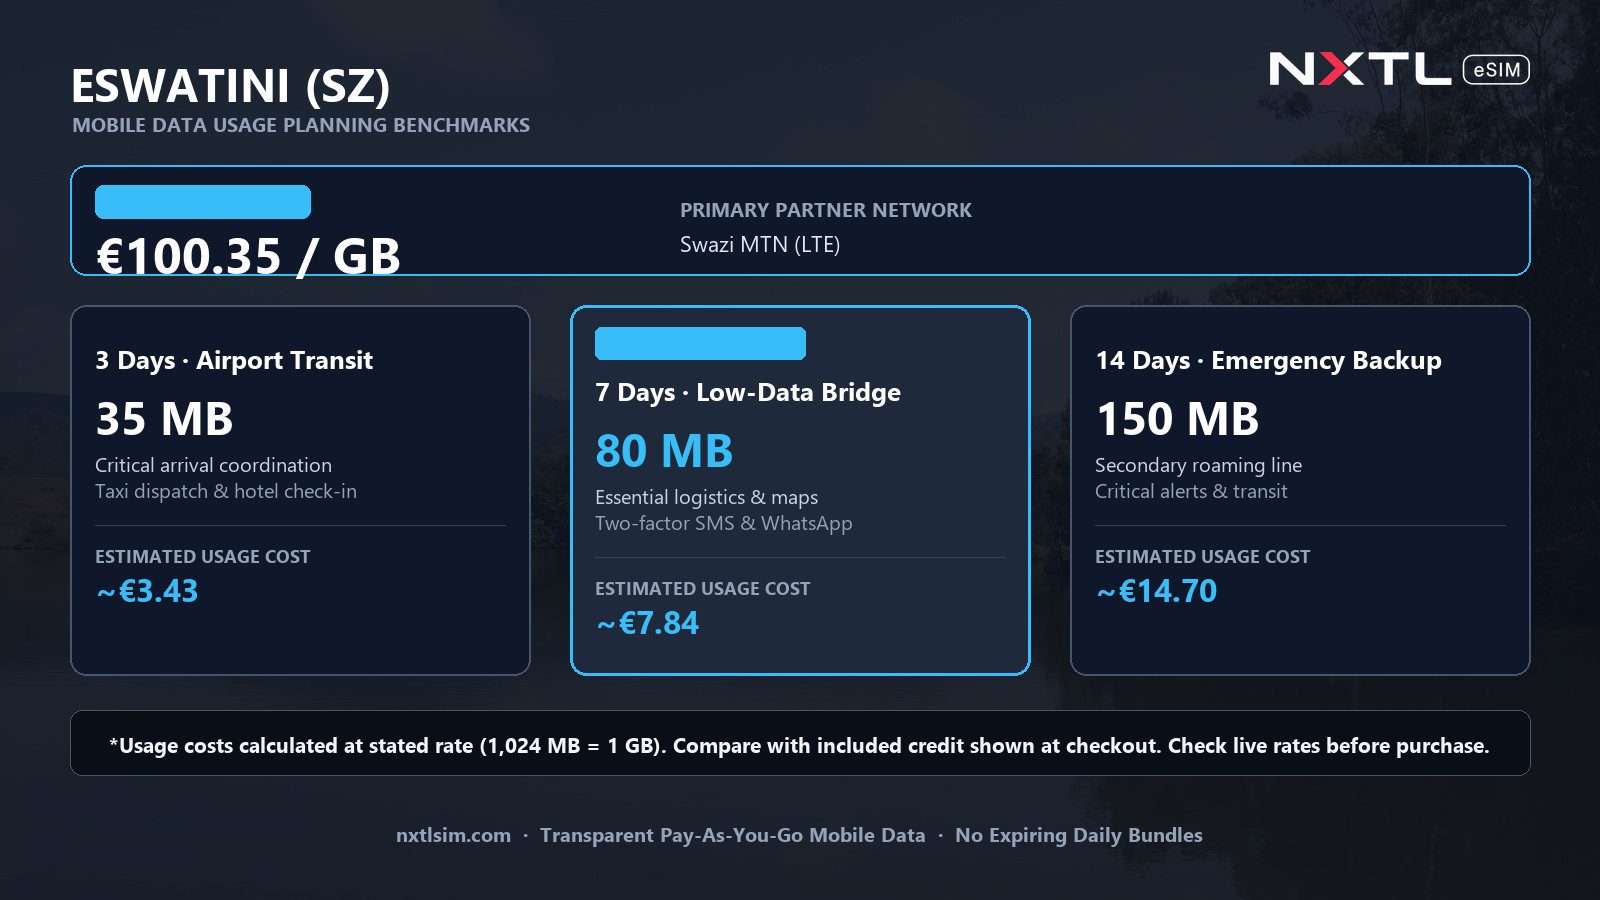The width and height of the screenshot is (1600, 900).
Task: Click the blue badge on 7 Days card
Action: click(x=700, y=343)
